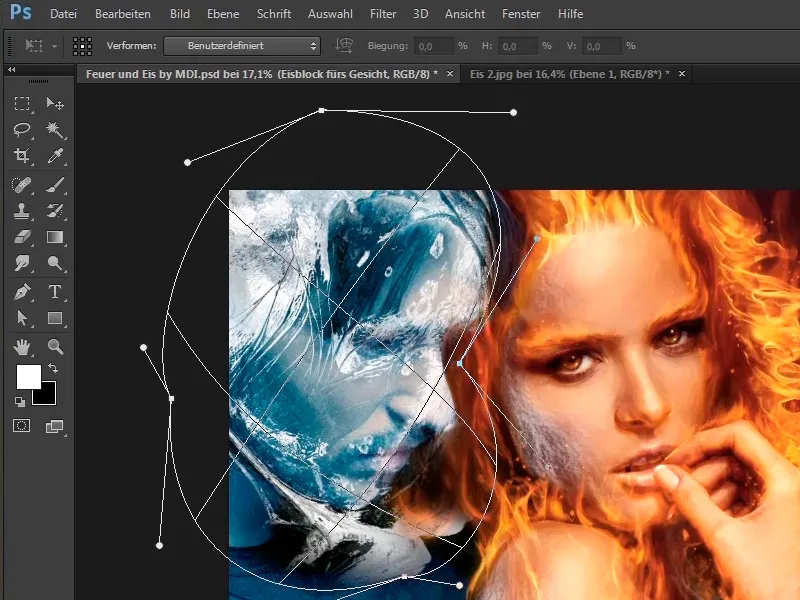Image resolution: width=800 pixels, height=600 pixels.
Task: Click the left square warp anchor point
Action: (171, 398)
